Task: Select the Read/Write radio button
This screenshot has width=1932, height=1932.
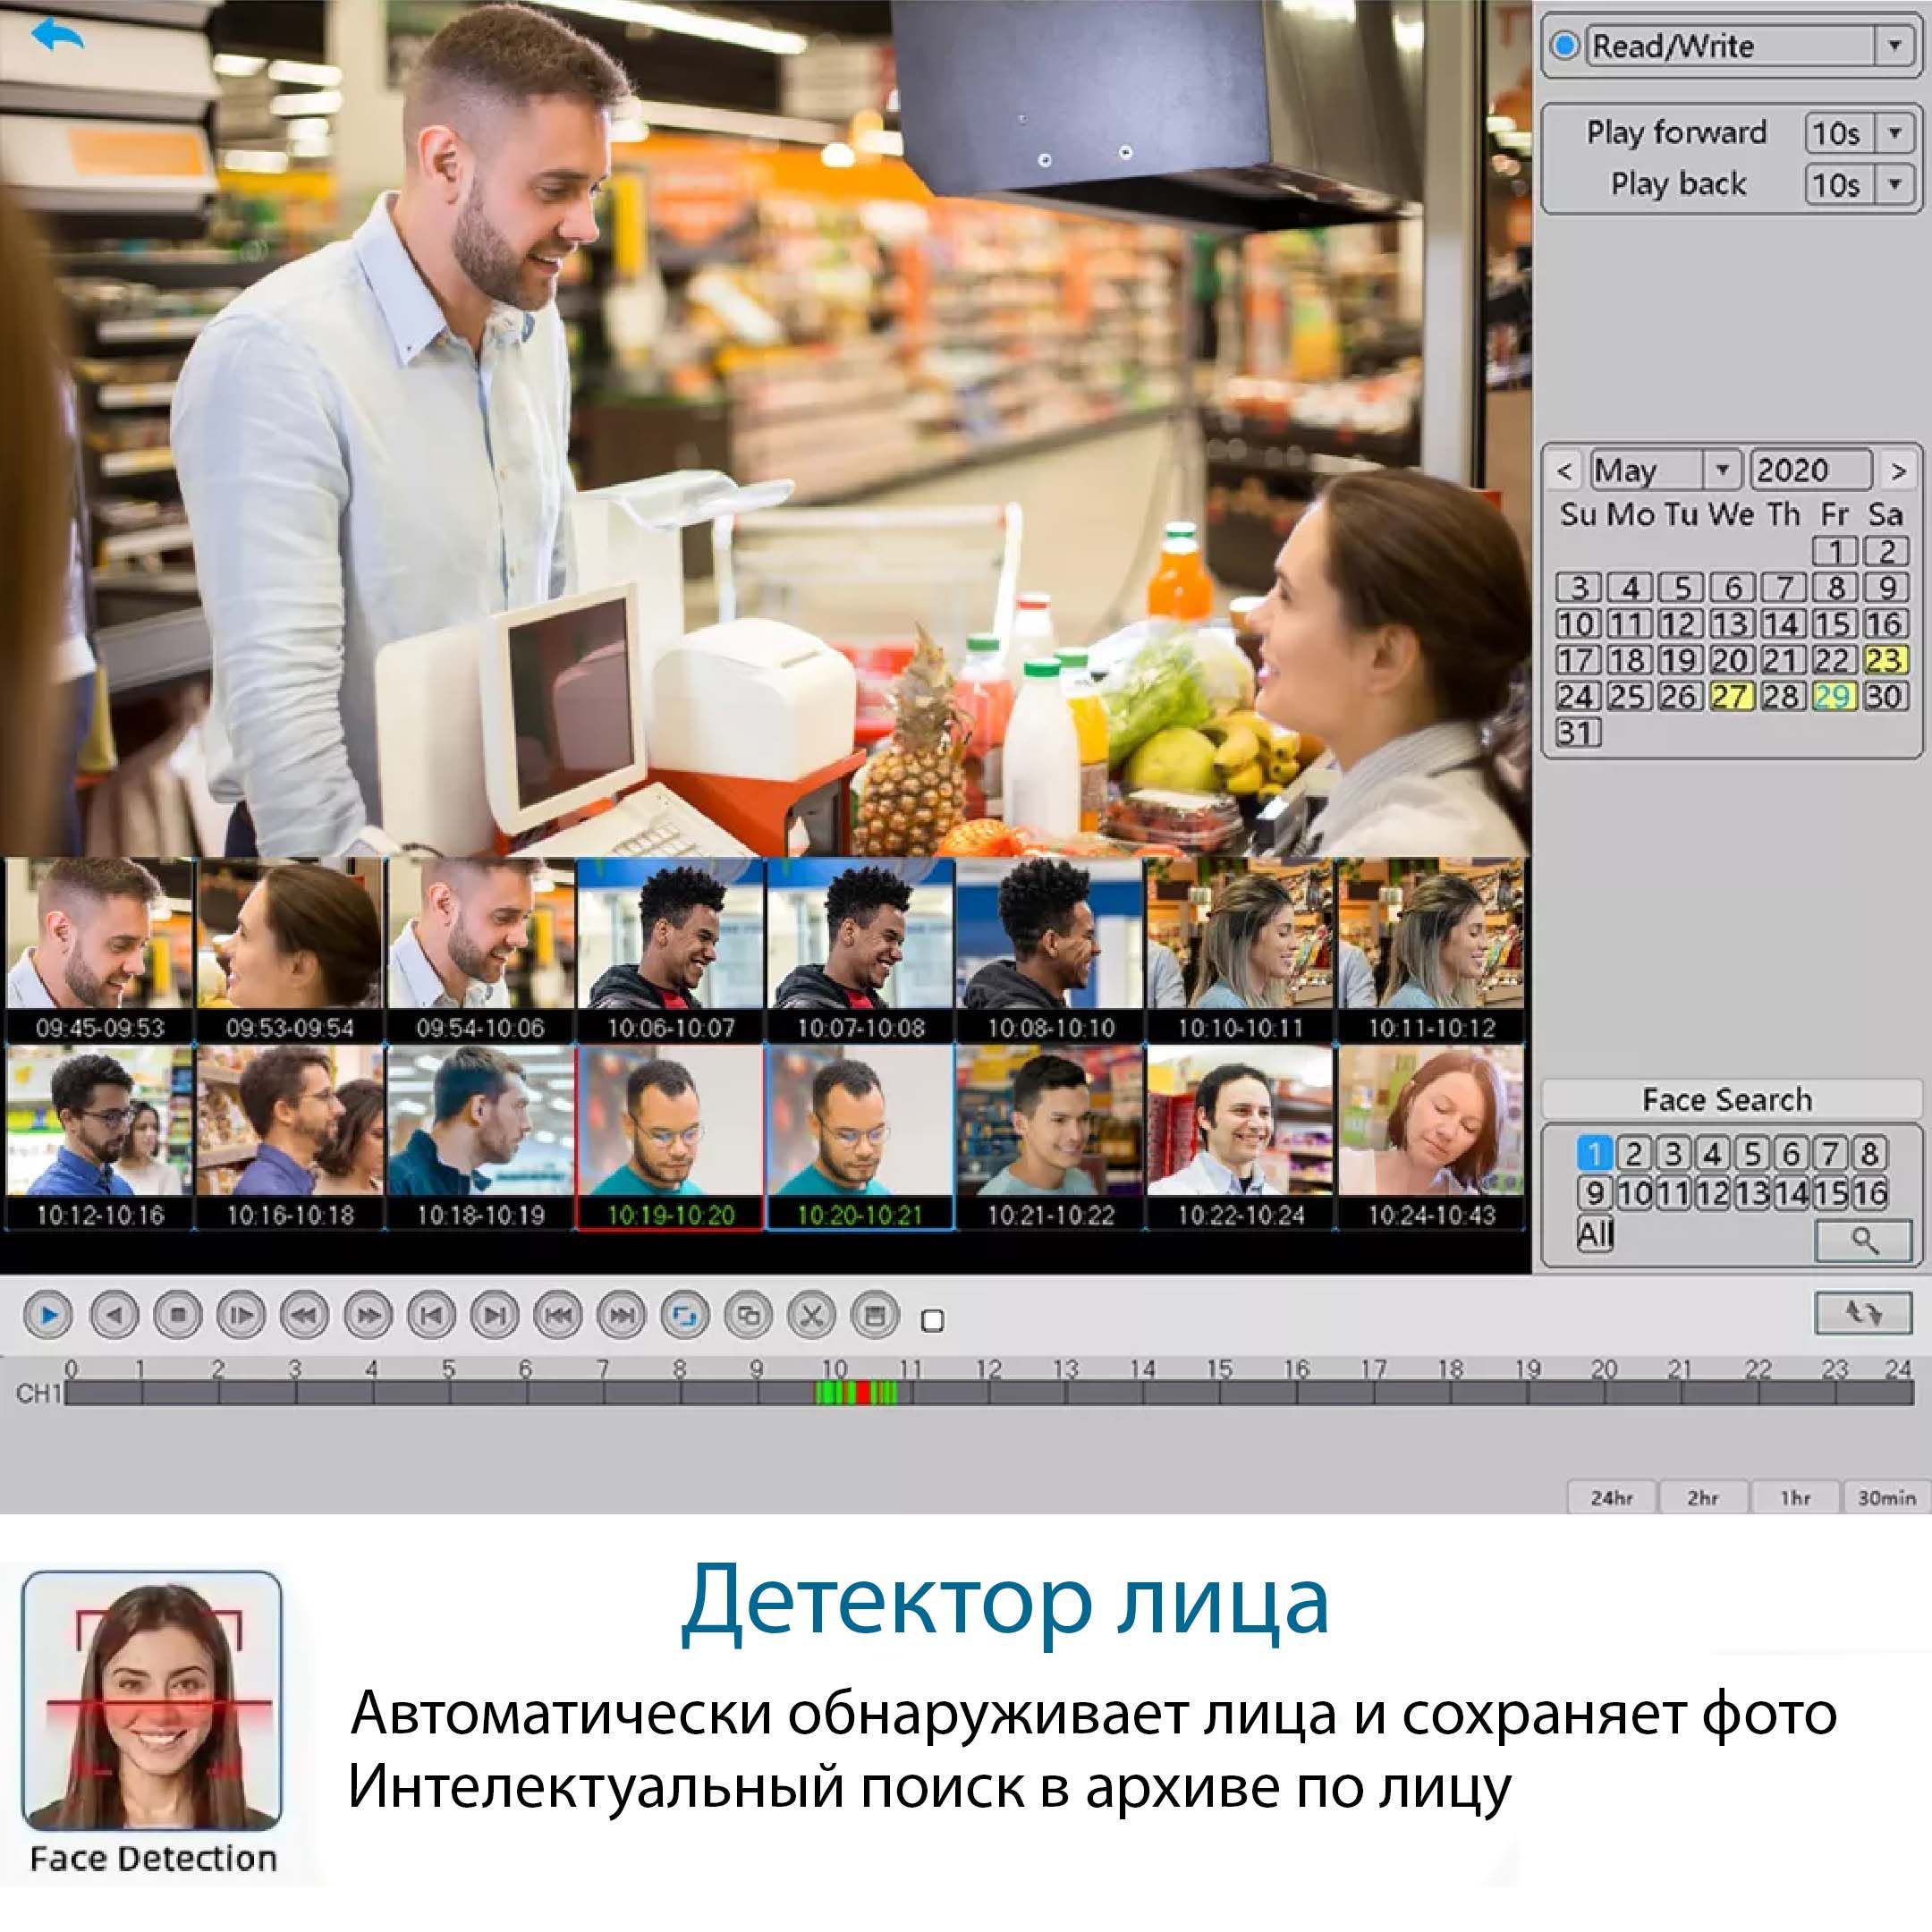Action: click(1565, 45)
